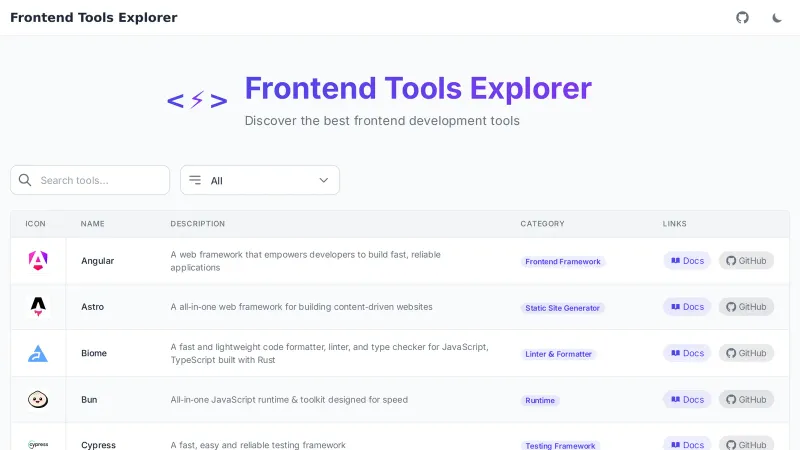Screen dimensions: 800x450
Task: Click the Angular logo icon
Action: (38, 261)
